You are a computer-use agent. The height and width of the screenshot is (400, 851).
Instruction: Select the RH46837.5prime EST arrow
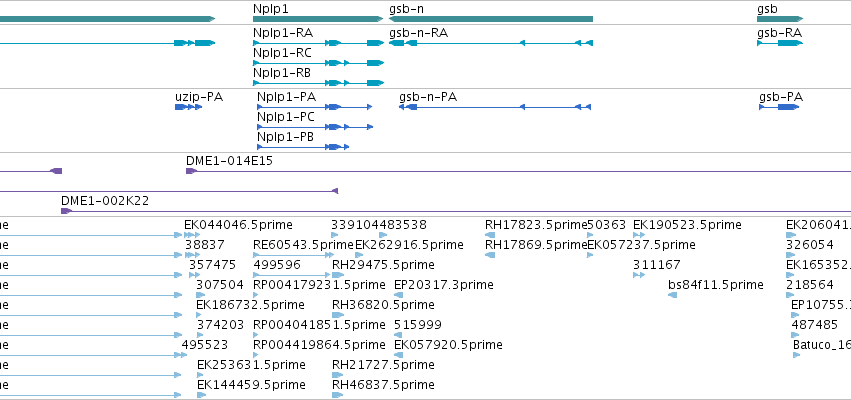click(x=338, y=395)
